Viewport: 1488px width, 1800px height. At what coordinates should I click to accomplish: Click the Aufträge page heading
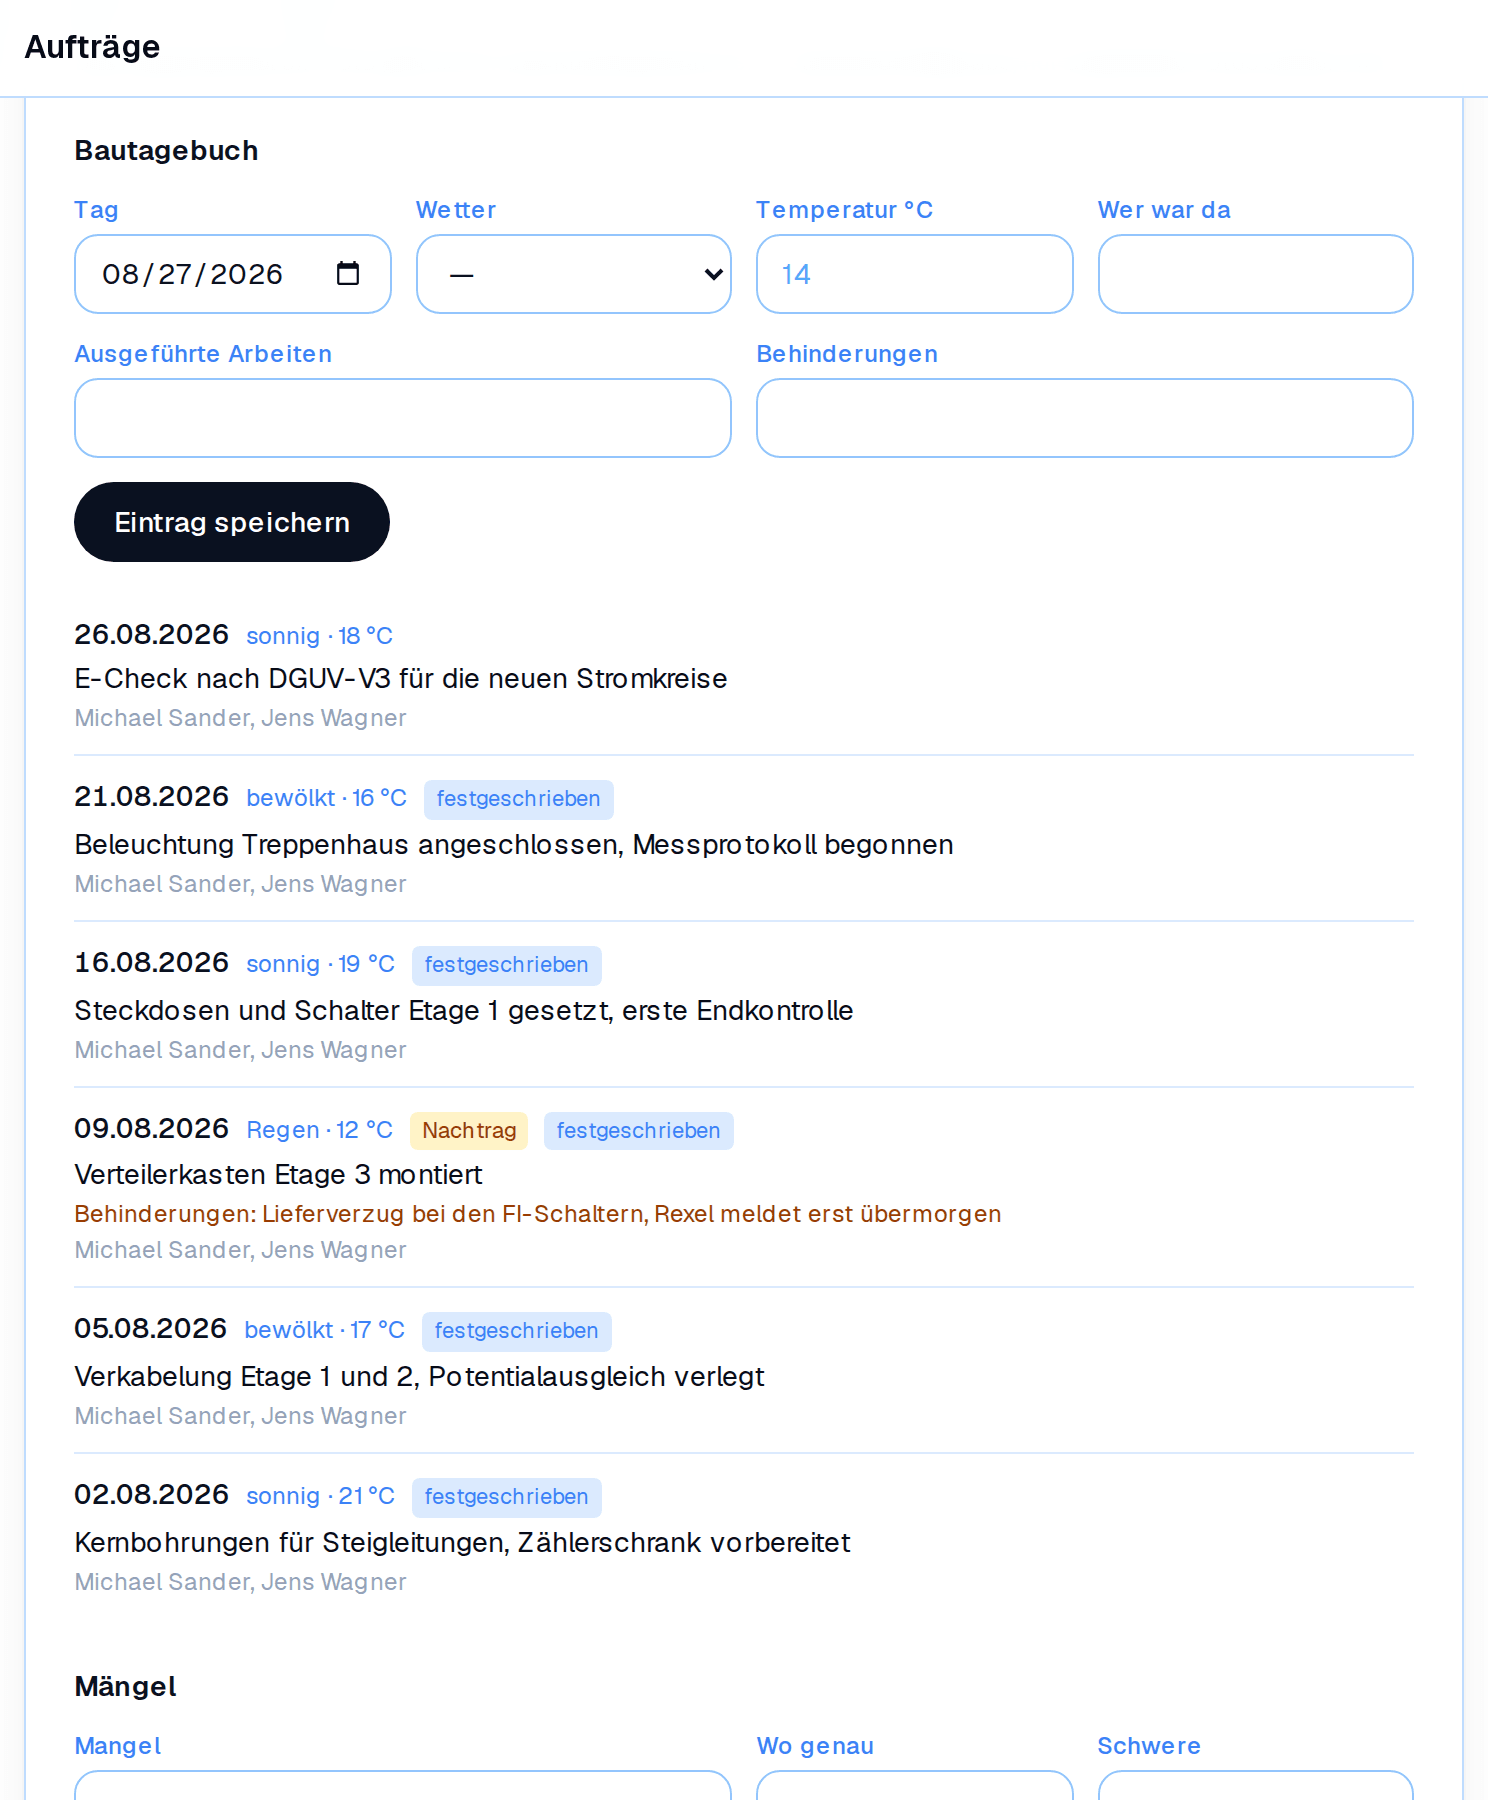[x=92, y=47]
